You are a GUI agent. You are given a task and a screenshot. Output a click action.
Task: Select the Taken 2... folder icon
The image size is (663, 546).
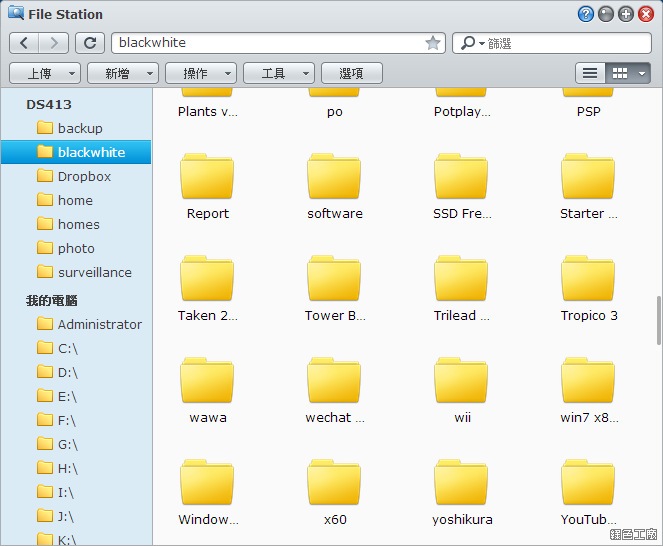(207, 278)
